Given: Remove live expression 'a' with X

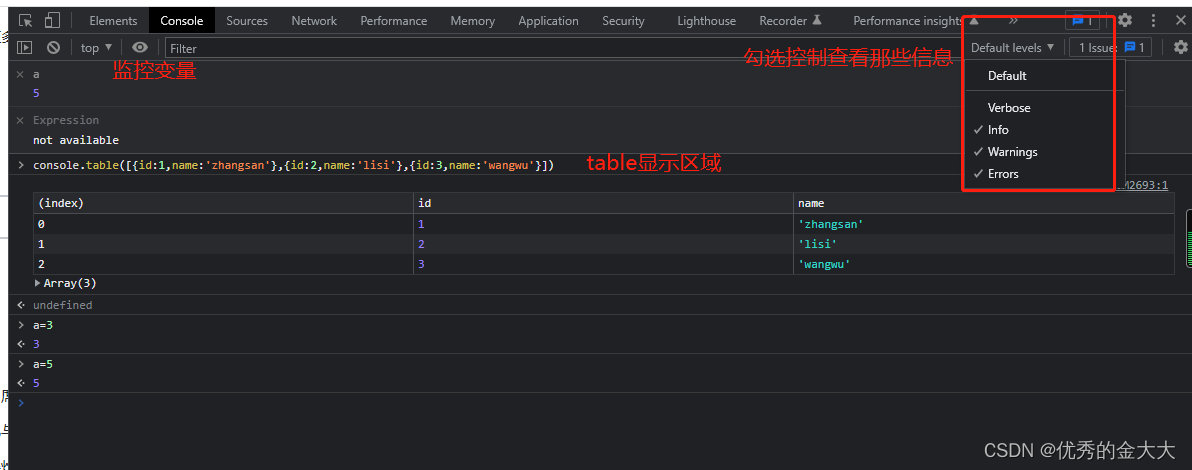Looking at the screenshot, I should (x=21, y=75).
